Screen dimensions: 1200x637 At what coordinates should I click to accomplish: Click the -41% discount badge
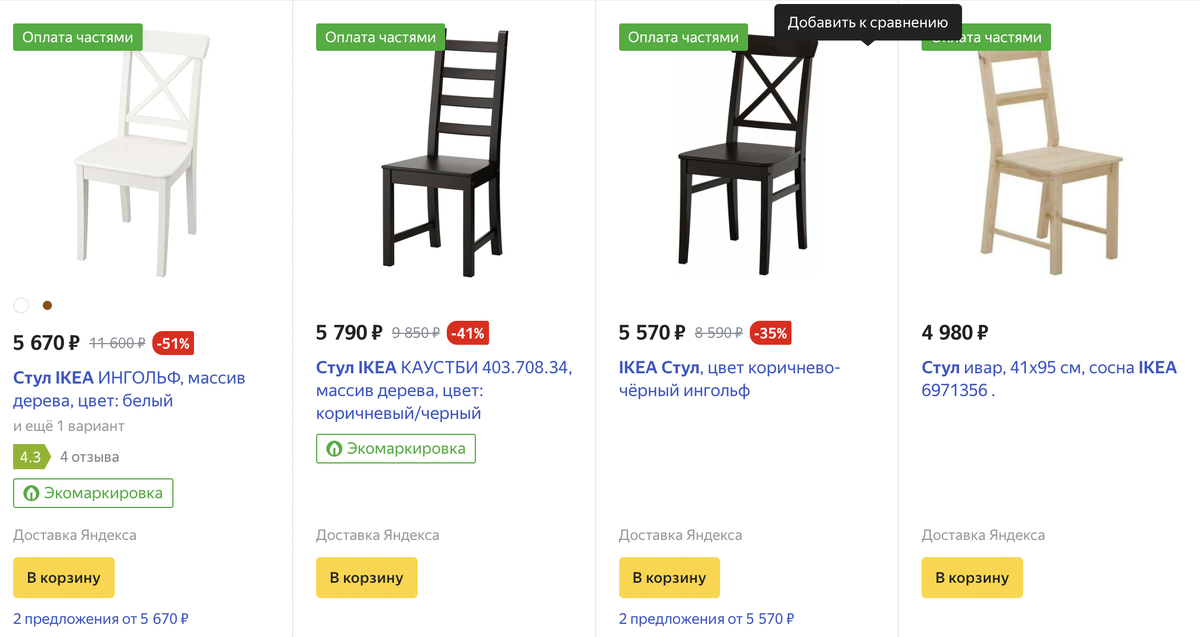[468, 333]
